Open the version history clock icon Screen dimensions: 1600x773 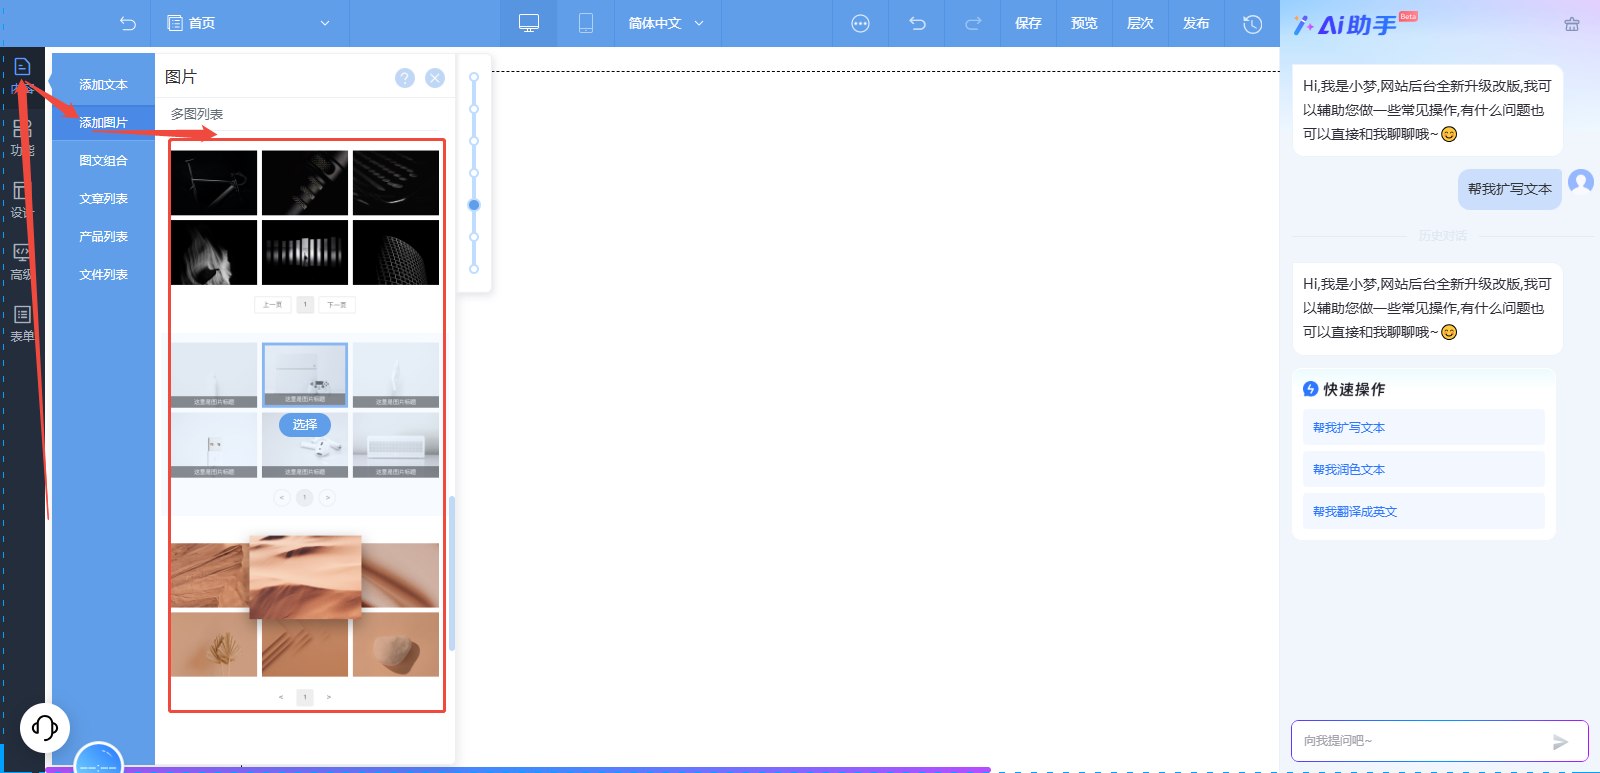1252,23
